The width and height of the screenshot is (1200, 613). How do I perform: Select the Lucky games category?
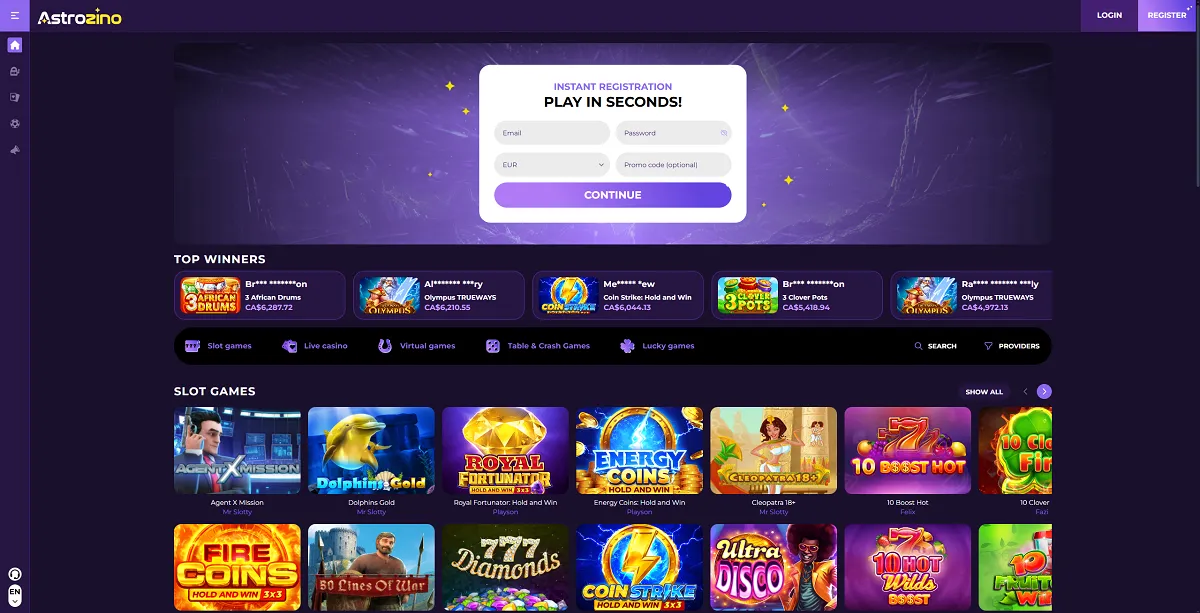click(657, 346)
